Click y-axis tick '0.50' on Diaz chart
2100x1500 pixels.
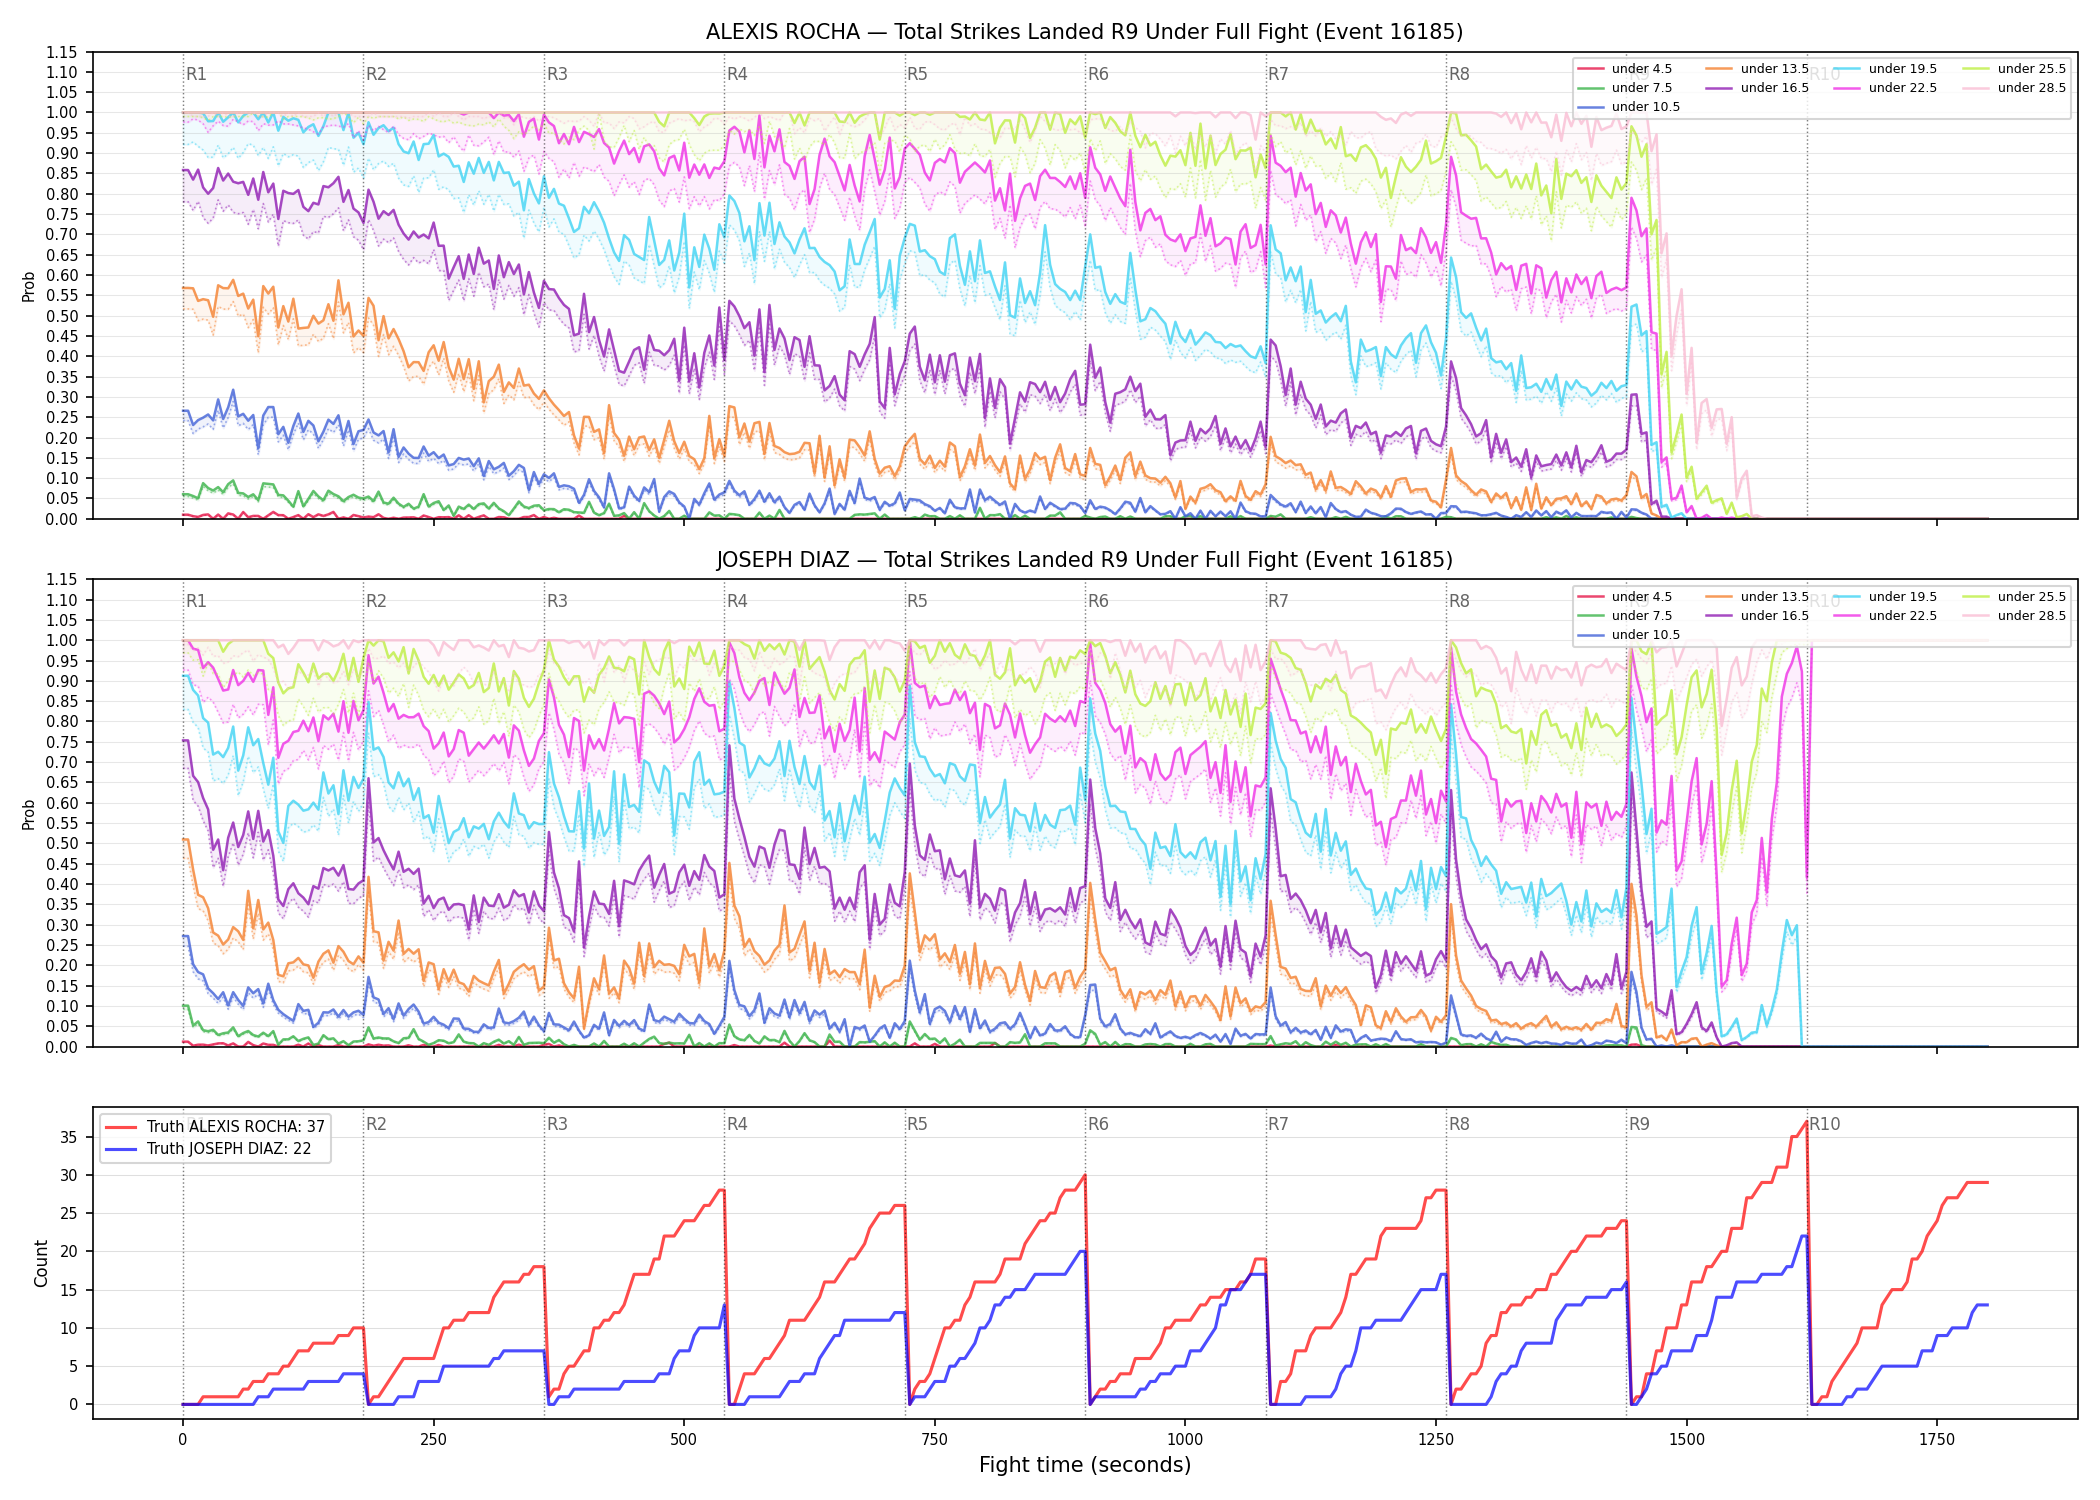[x=62, y=843]
